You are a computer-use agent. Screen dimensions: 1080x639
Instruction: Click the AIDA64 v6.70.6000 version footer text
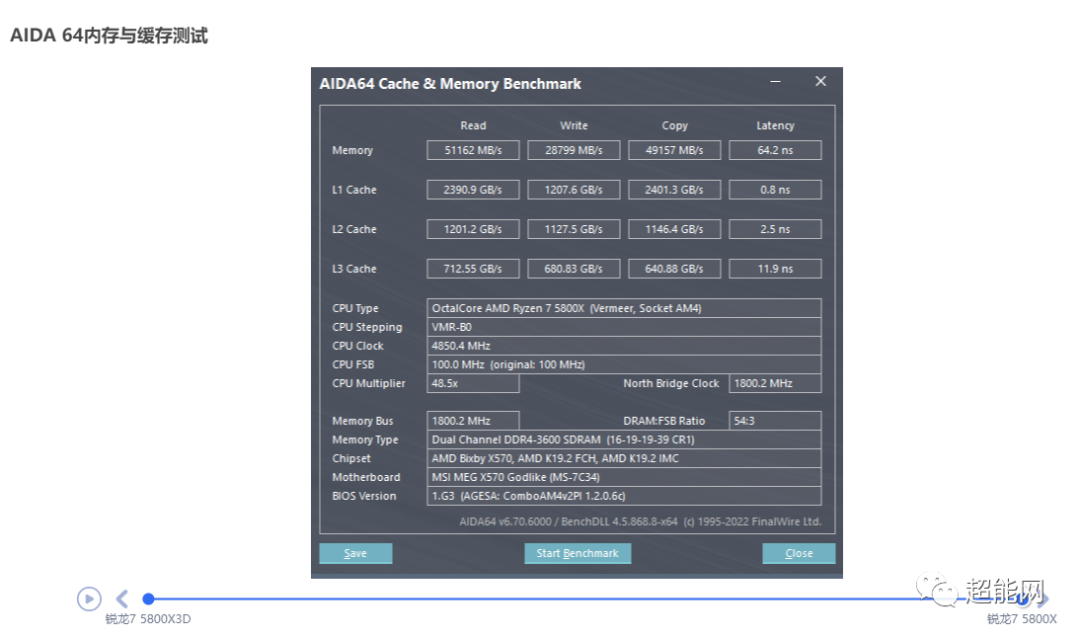point(641,521)
